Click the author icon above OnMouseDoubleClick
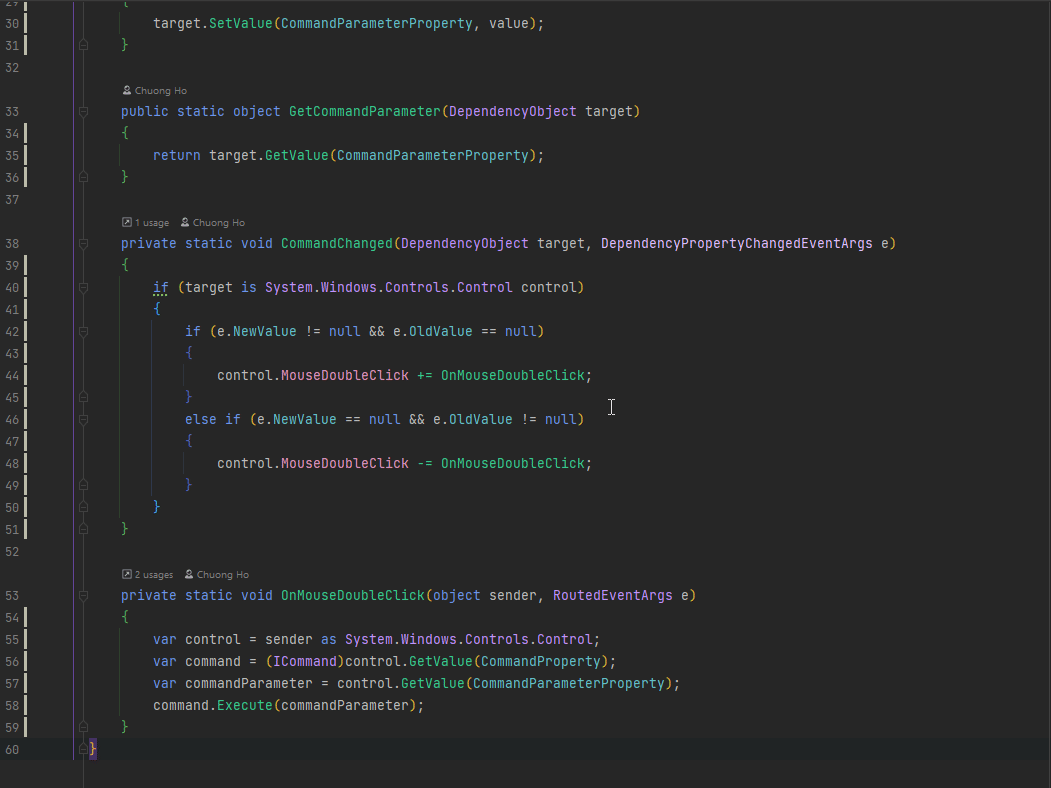The height and width of the screenshot is (788, 1051). (188, 575)
